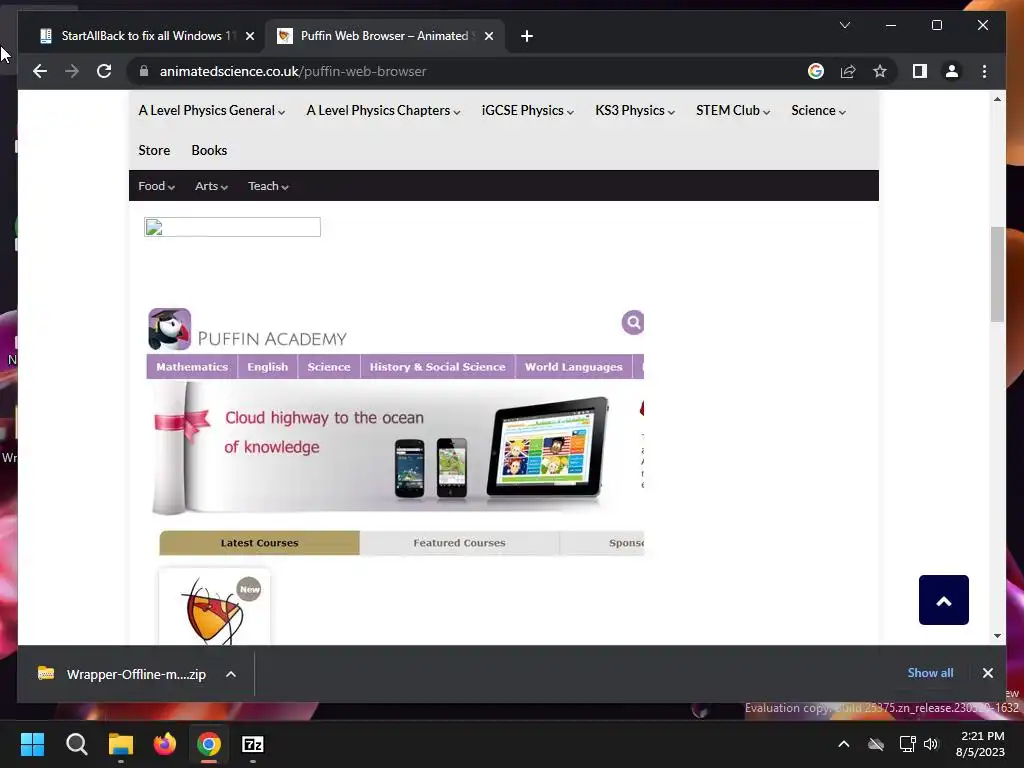
Task: Share this page via share icon
Action: (x=848, y=71)
